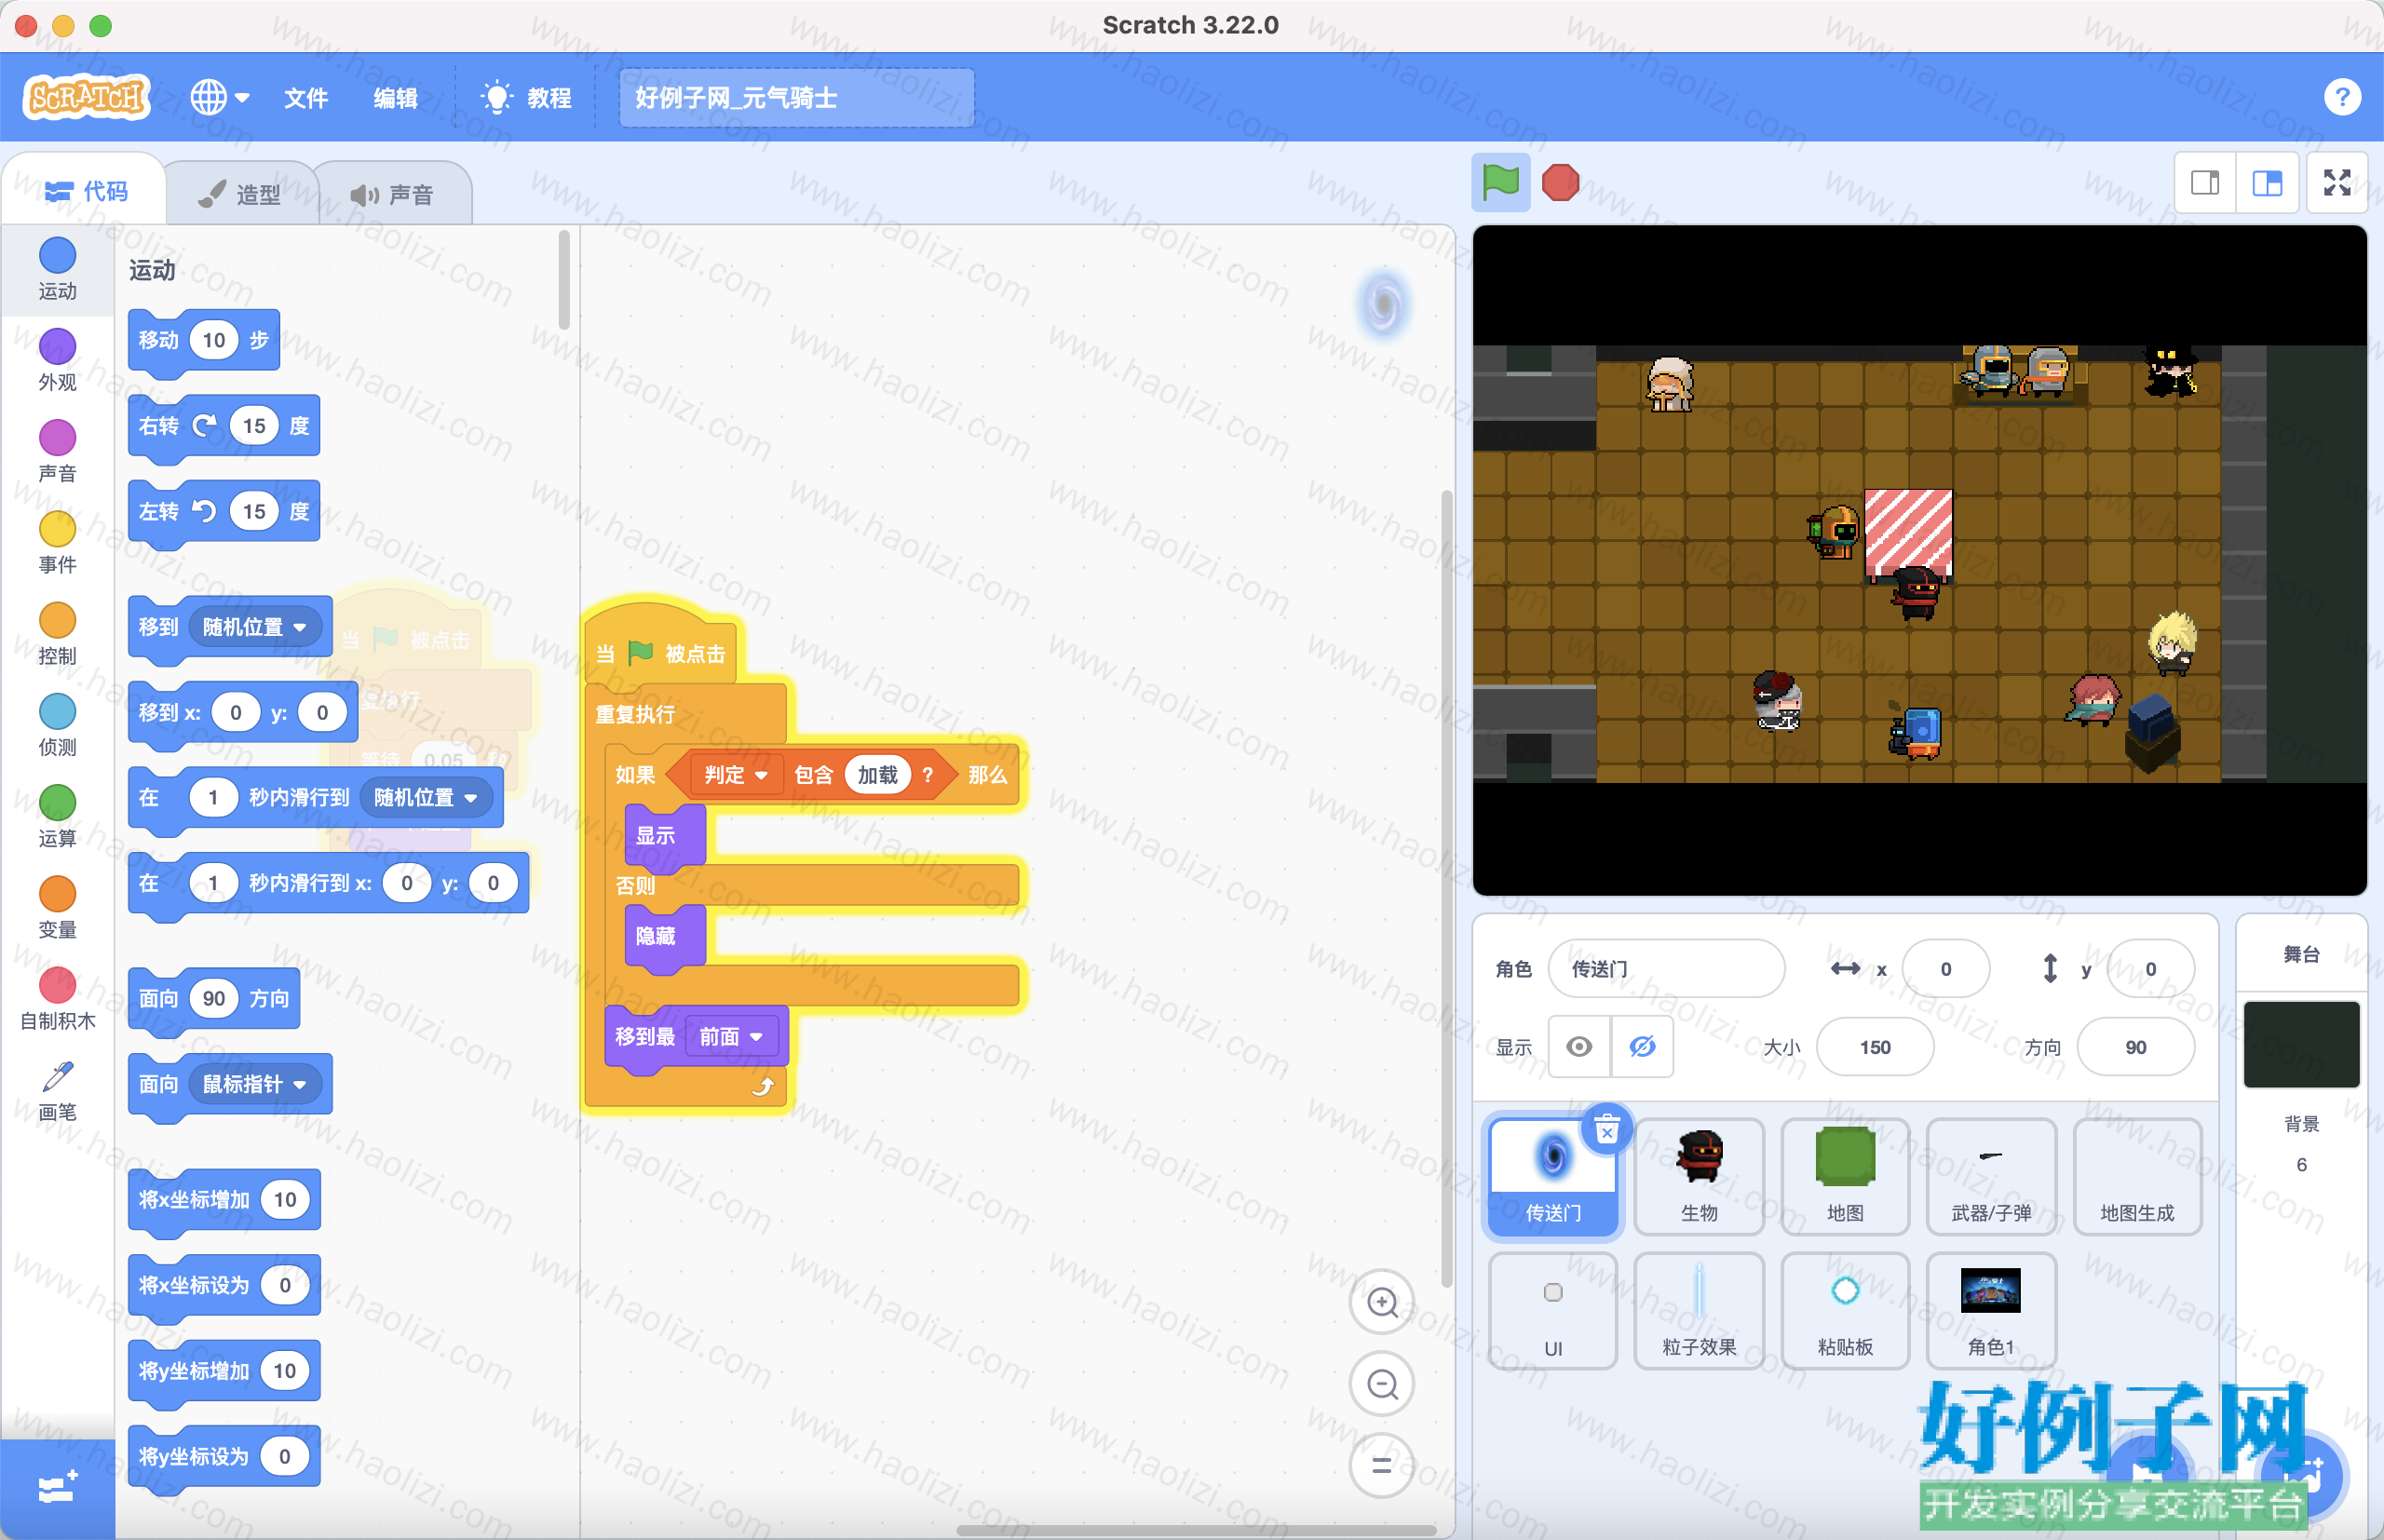Select the 自制积木 my blocks category
Screen dimensions: 2384x1540
(x=57, y=999)
